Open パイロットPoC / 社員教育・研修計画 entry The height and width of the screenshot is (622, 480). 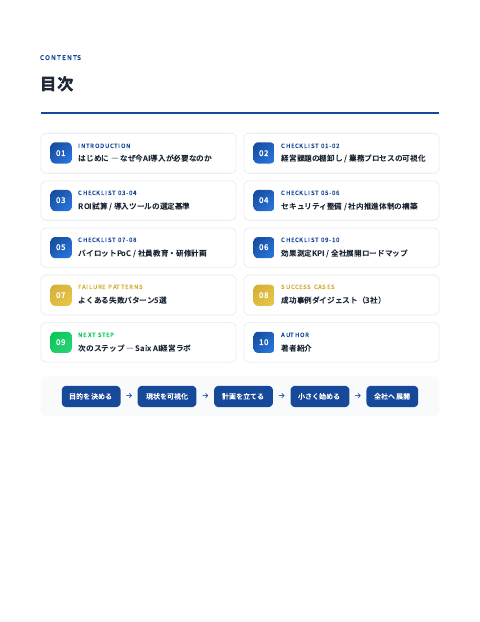tap(138, 248)
